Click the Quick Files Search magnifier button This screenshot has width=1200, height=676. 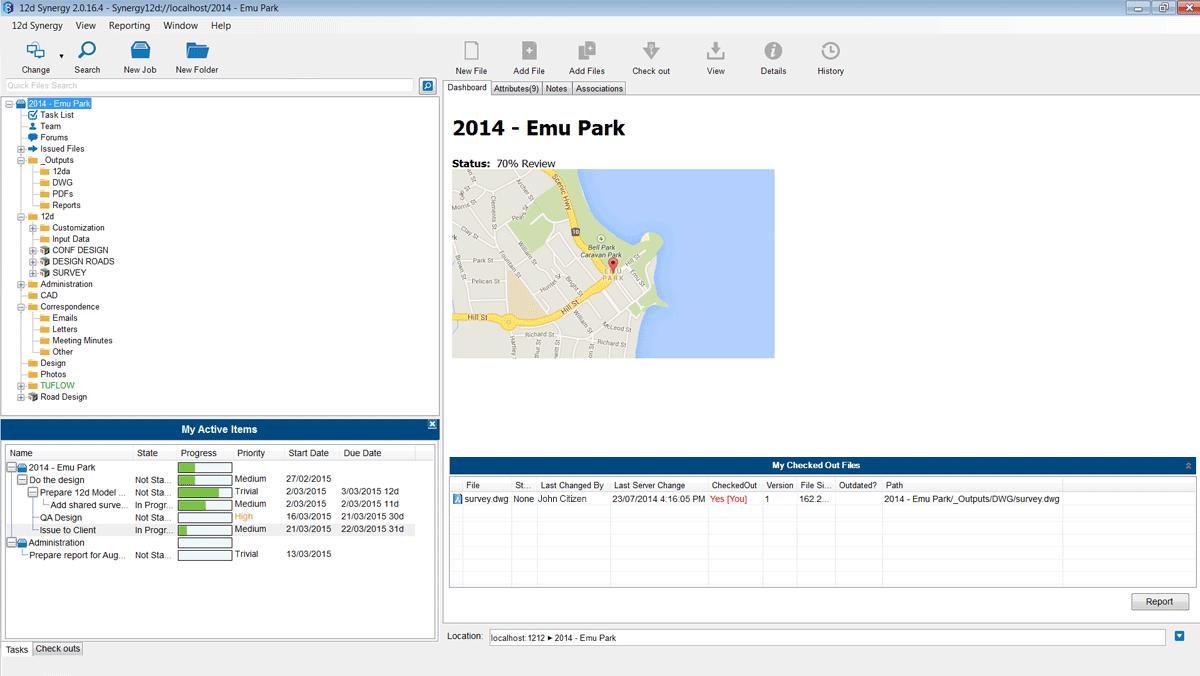point(427,86)
